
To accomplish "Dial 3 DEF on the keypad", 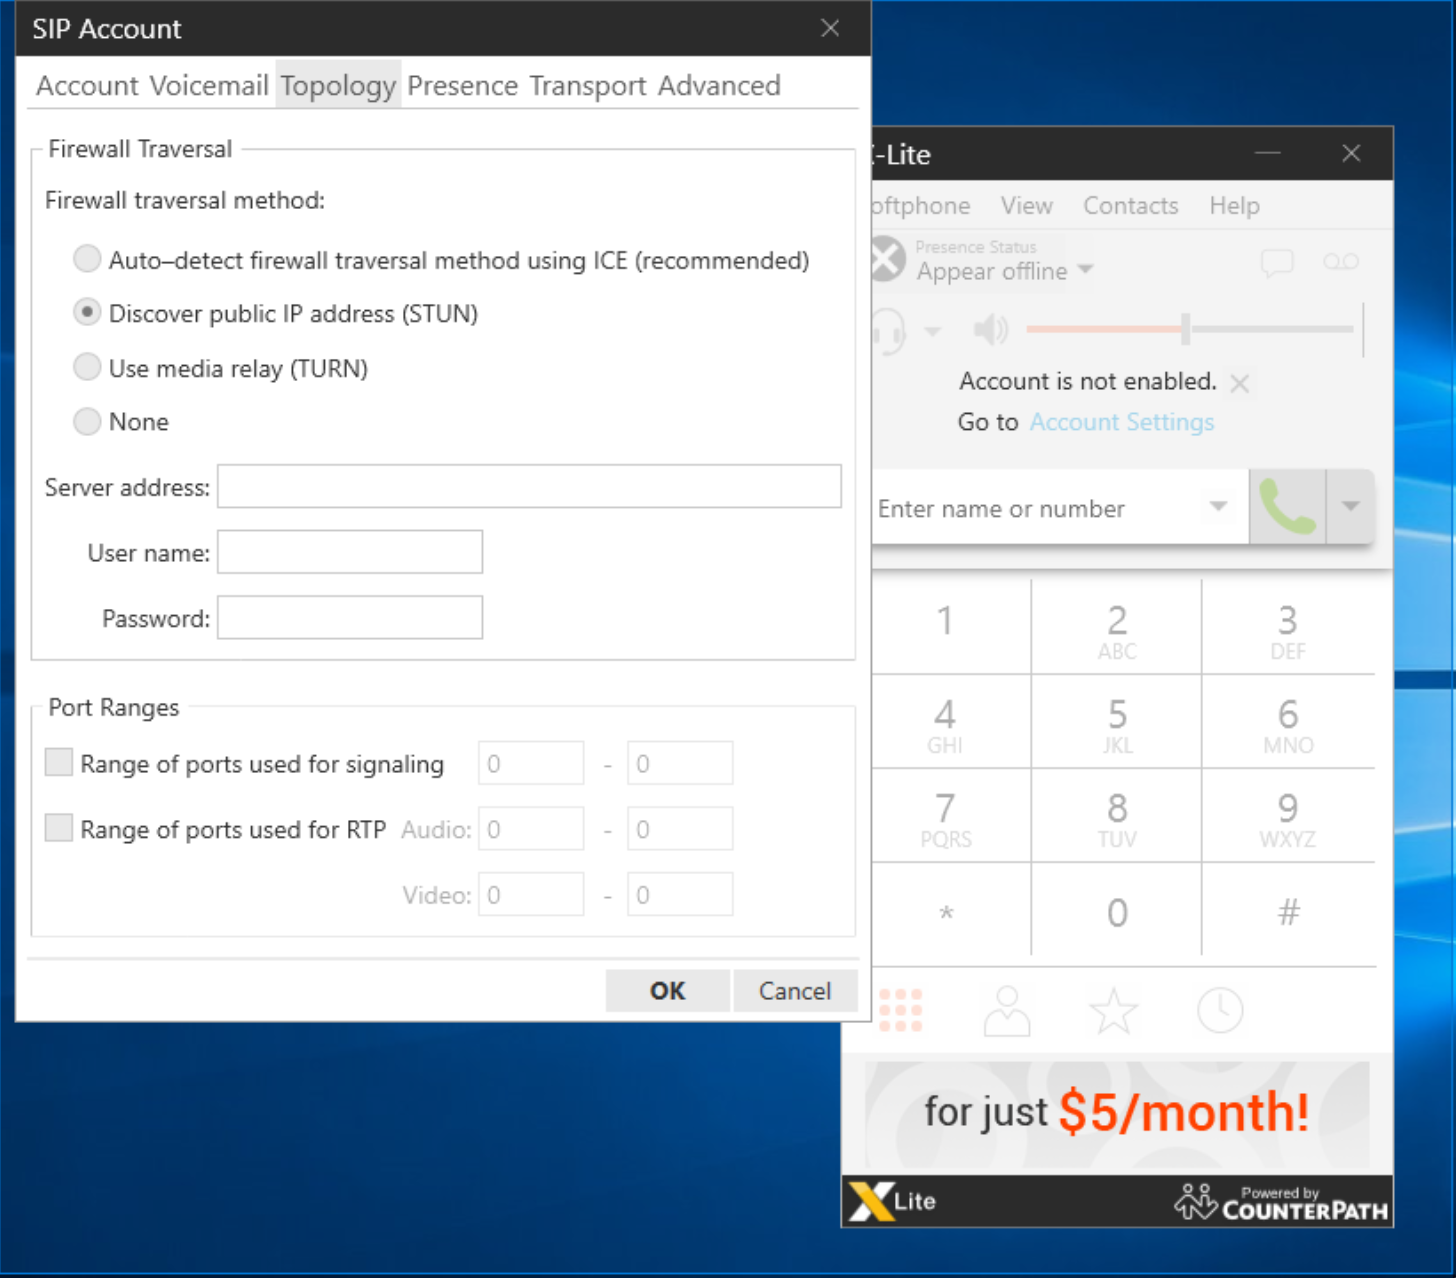I will (1288, 627).
